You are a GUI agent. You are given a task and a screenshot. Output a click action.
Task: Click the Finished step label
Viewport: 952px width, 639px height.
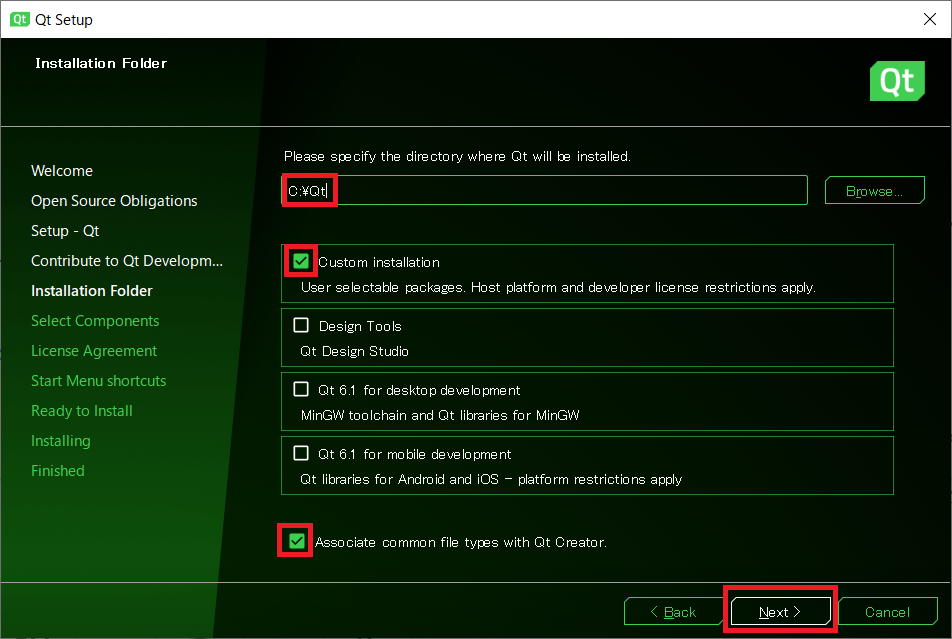[x=58, y=471]
